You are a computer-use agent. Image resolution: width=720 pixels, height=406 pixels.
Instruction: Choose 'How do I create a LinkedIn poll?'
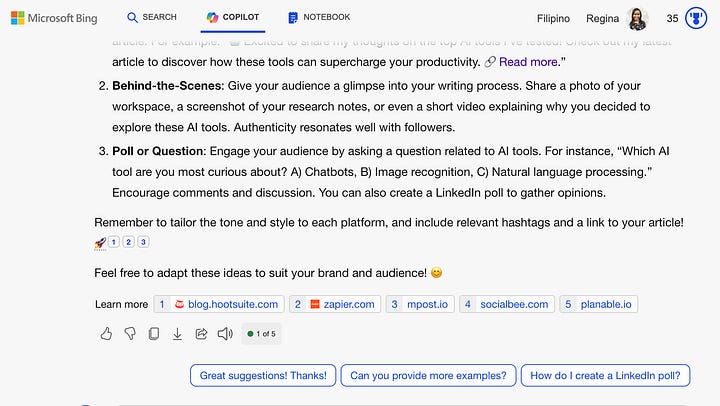605,375
